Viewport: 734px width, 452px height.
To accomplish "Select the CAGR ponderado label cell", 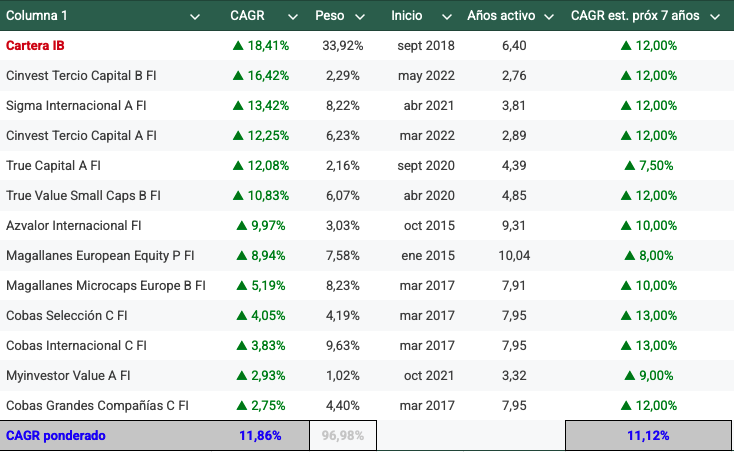I will point(55,435).
